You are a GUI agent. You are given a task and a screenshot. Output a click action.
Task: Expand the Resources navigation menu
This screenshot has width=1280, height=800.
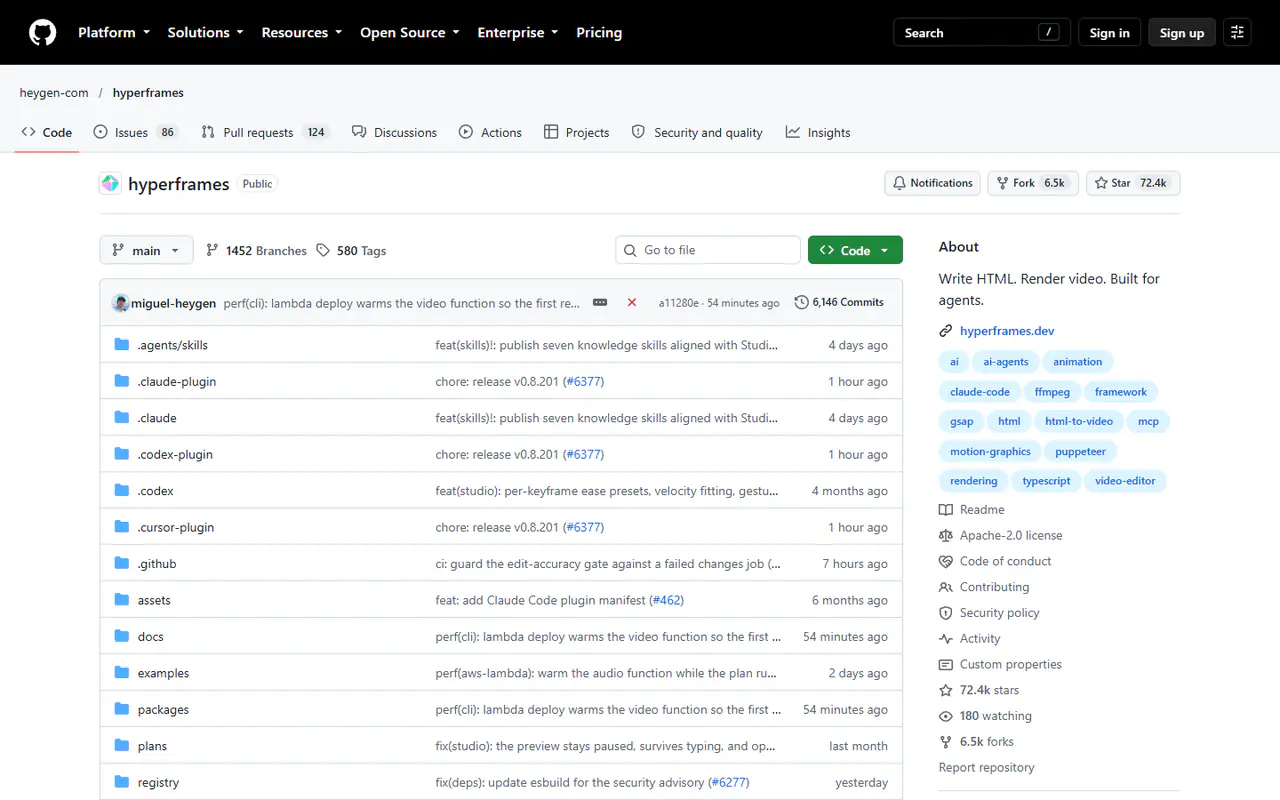[x=302, y=33]
